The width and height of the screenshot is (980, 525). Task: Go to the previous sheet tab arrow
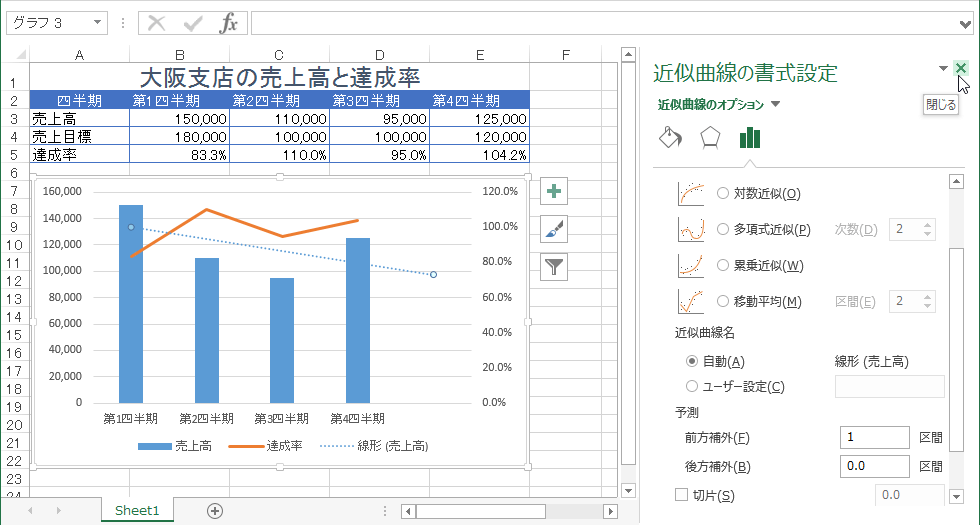tap(30, 511)
